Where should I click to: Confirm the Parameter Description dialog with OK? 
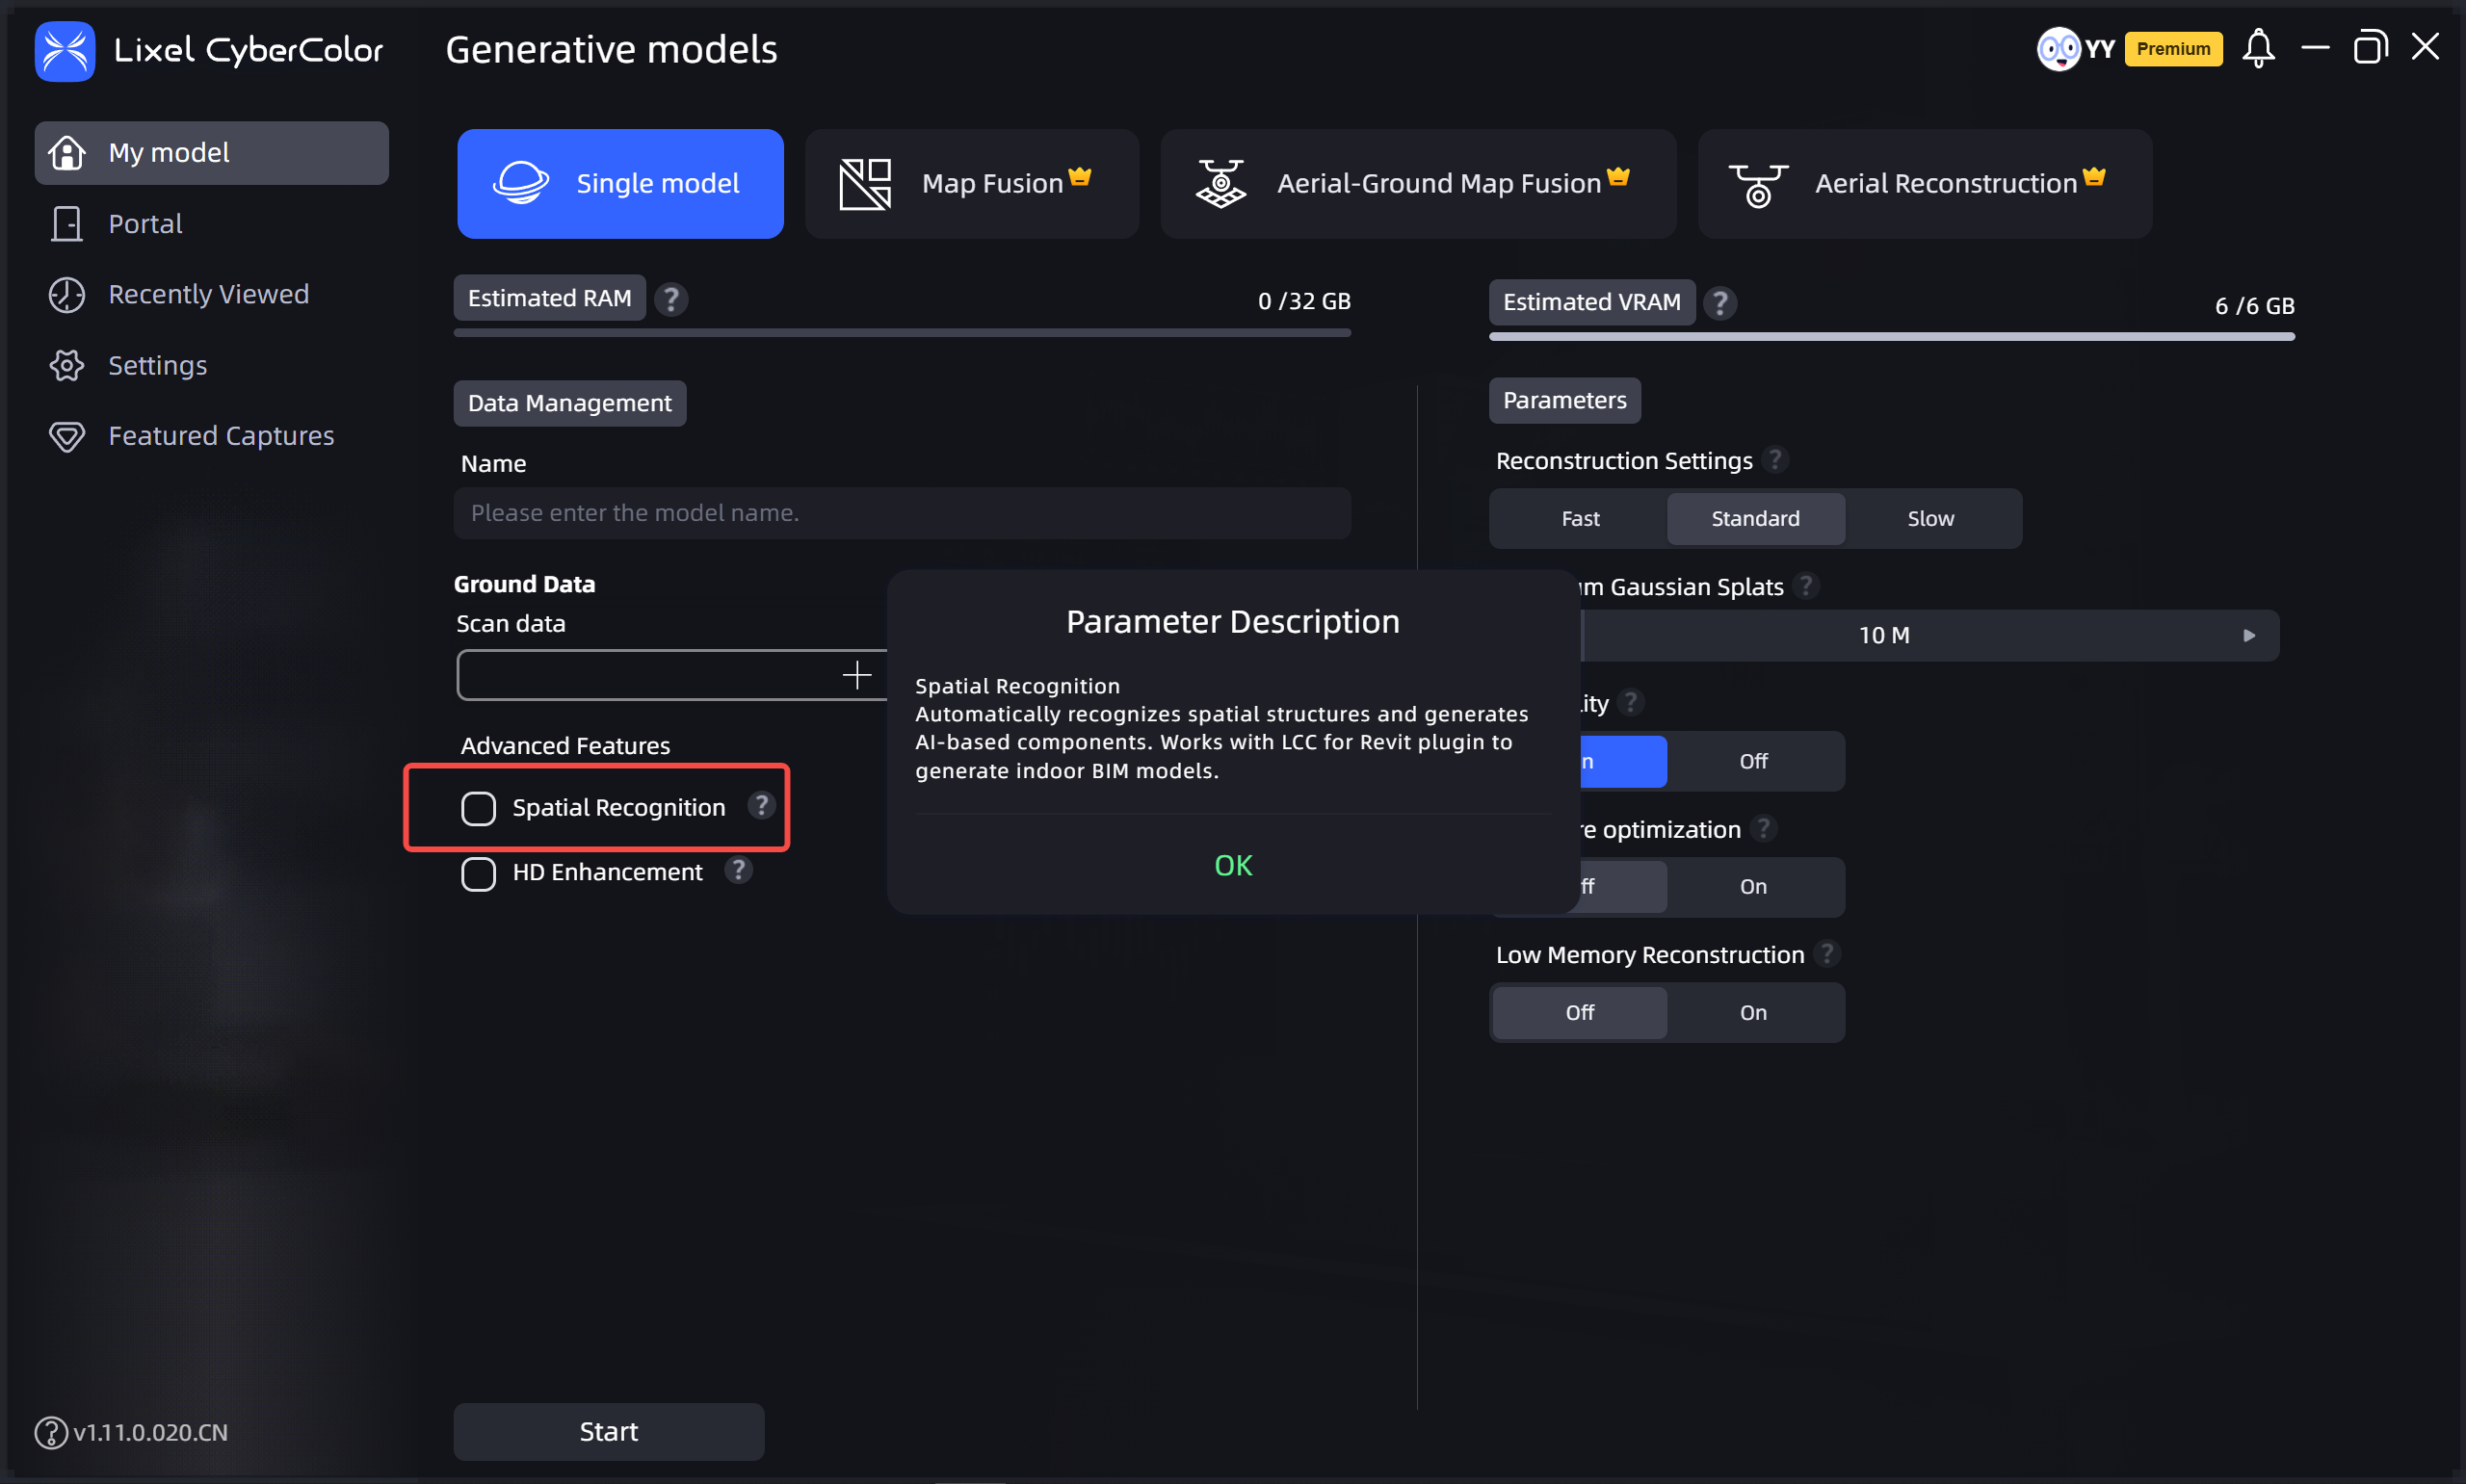[x=1233, y=865]
